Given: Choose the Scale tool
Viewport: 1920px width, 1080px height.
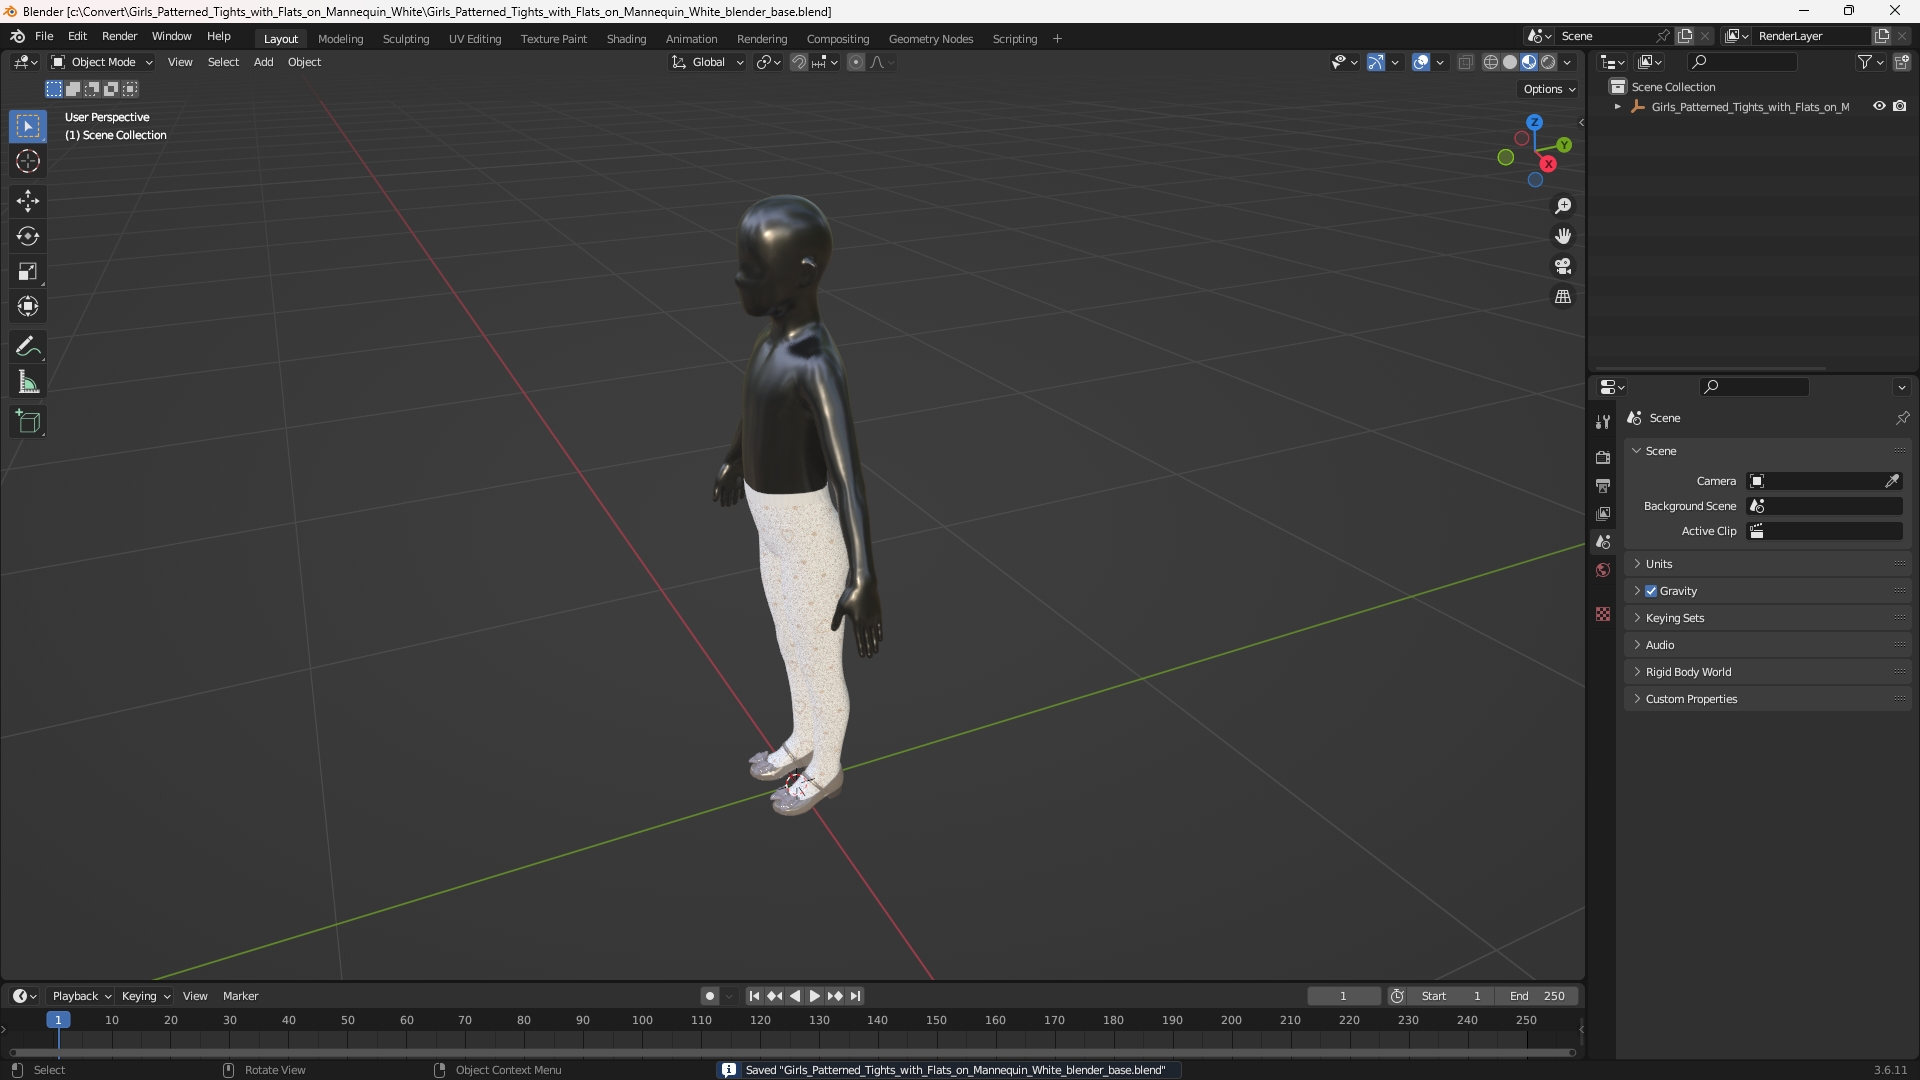Looking at the screenshot, I should [28, 271].
